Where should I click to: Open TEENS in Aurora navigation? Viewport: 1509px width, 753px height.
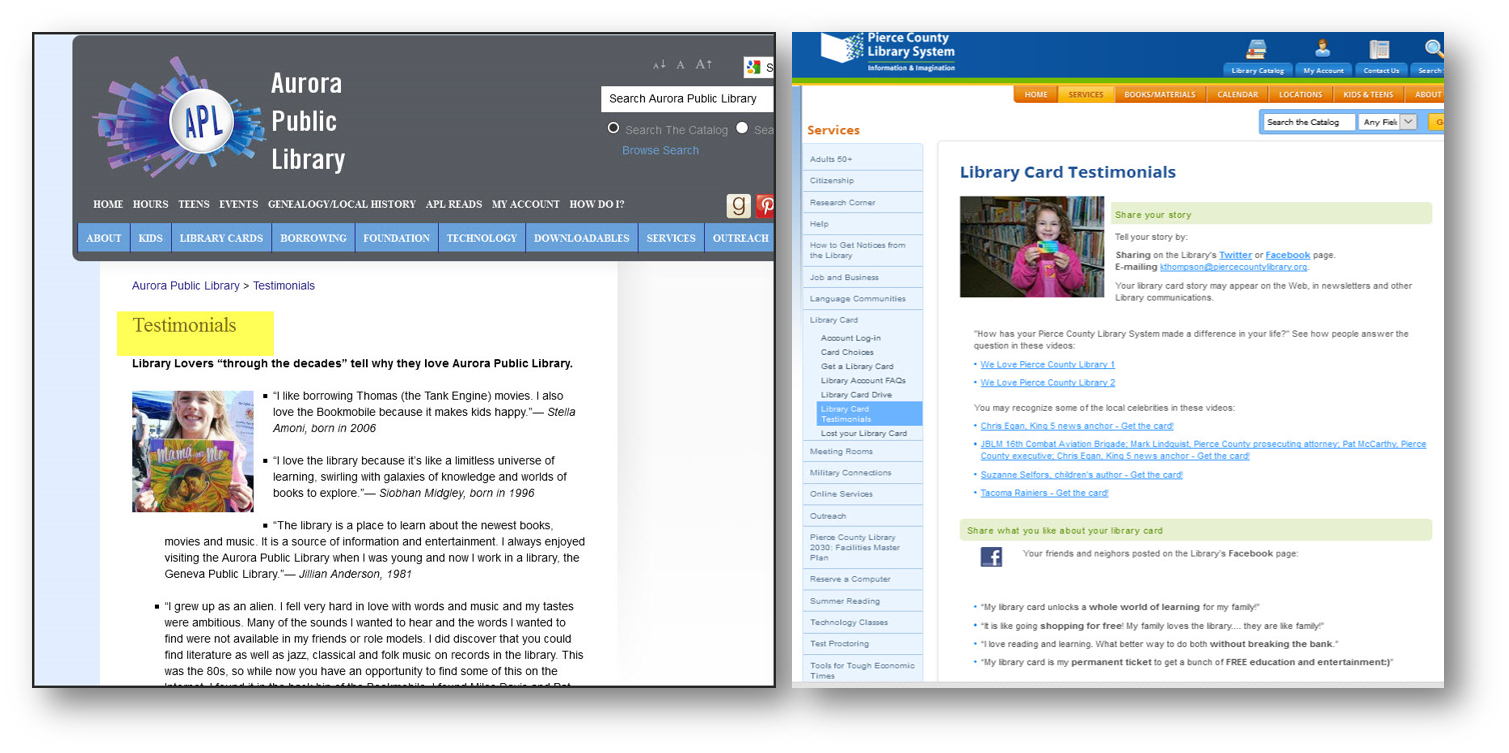194,204
